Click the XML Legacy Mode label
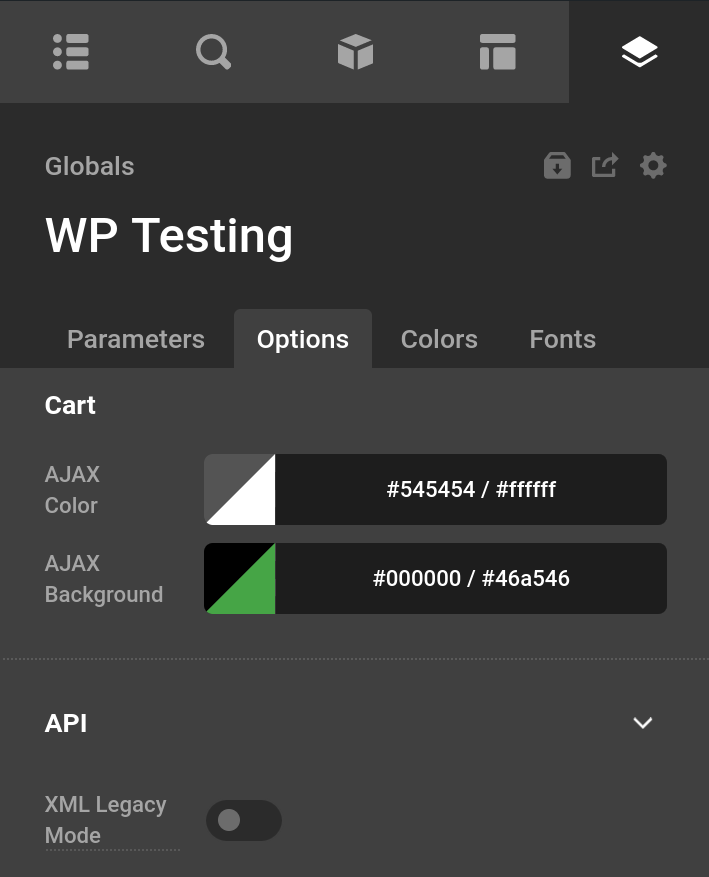This screenshot has width=709, height=877. pyautogui.click(x=105, y=820)
